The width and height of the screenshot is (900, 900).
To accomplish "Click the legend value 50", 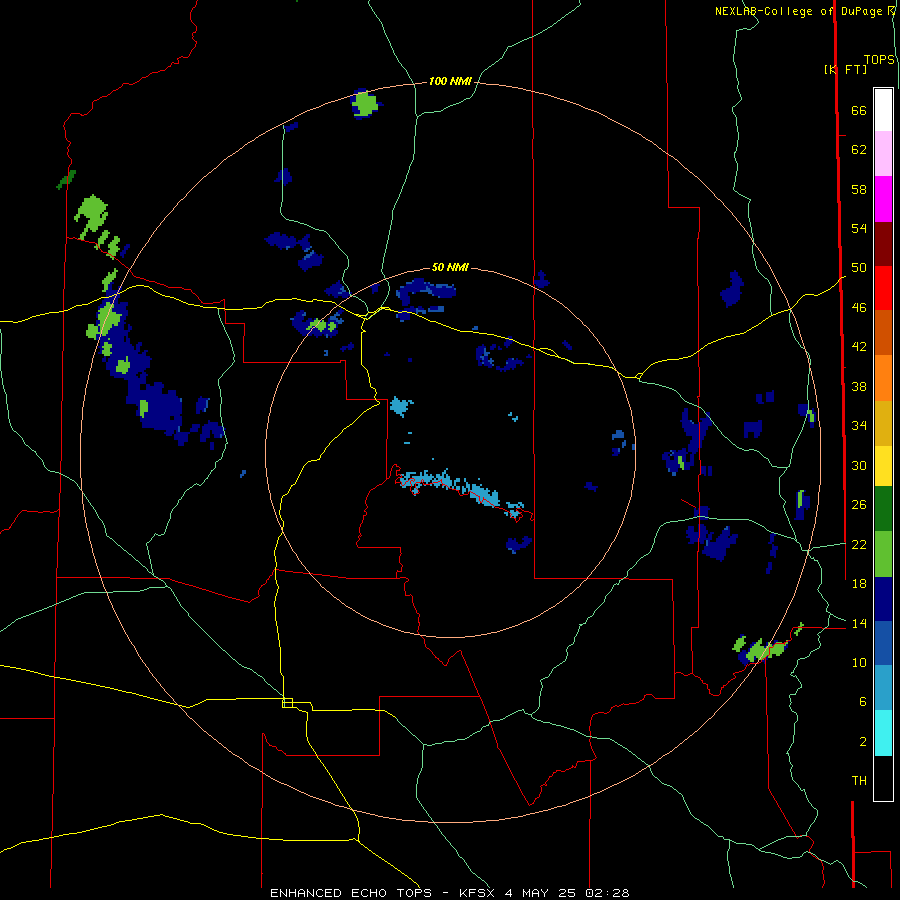I will (x=859, y=268).
